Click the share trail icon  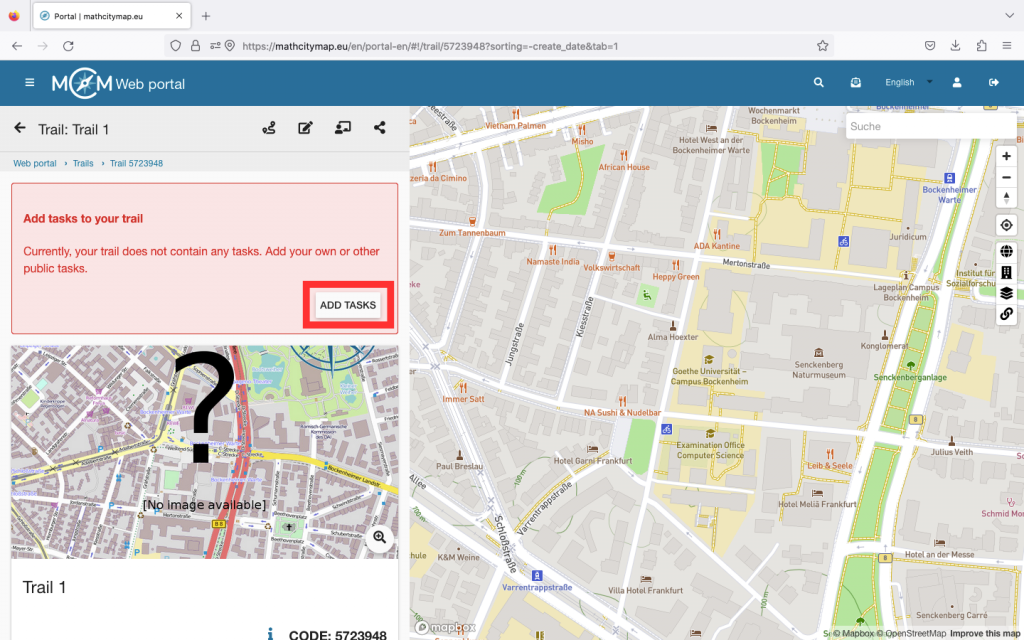pos(380,128)
